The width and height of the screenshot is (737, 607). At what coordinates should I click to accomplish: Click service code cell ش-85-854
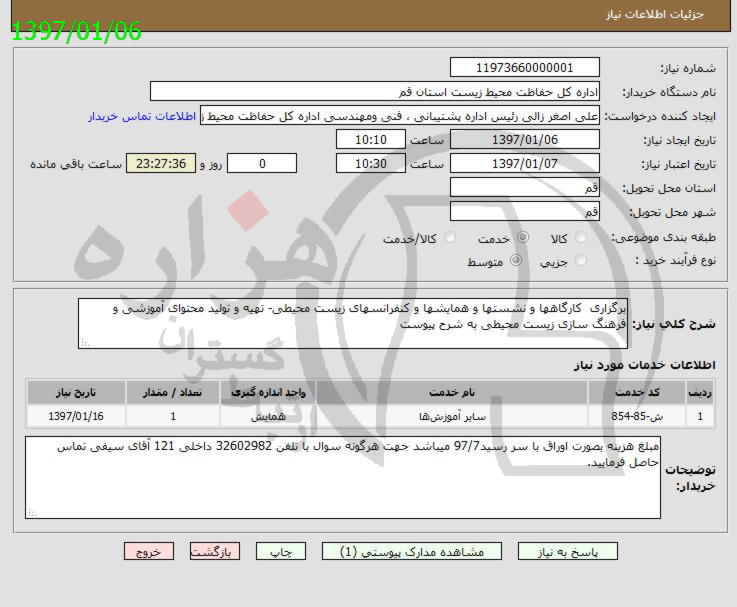coord(637,417)
